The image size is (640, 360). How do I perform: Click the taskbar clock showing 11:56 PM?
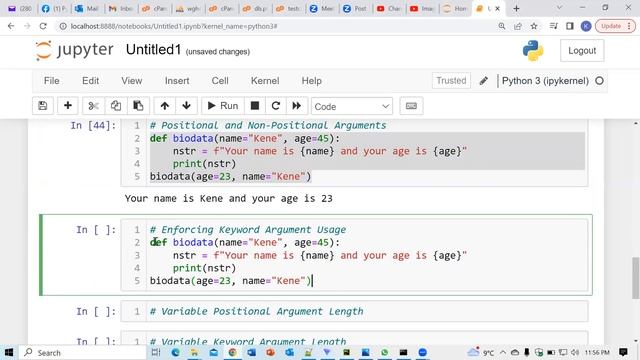597,352
